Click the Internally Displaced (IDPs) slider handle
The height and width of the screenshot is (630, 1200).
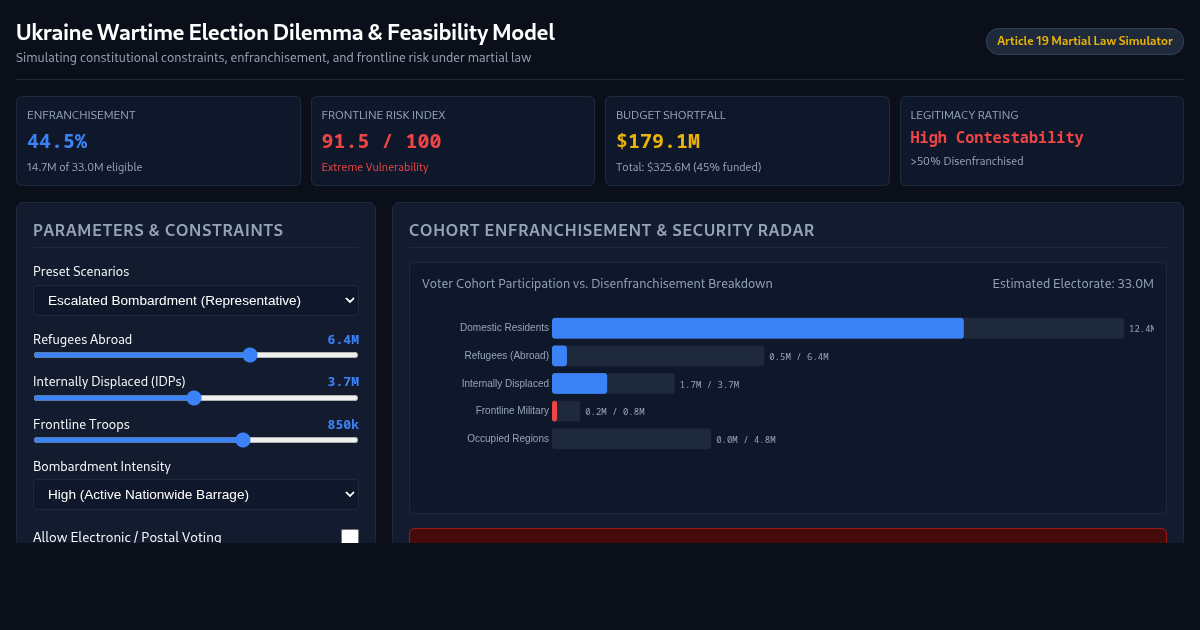coord(194,398)
